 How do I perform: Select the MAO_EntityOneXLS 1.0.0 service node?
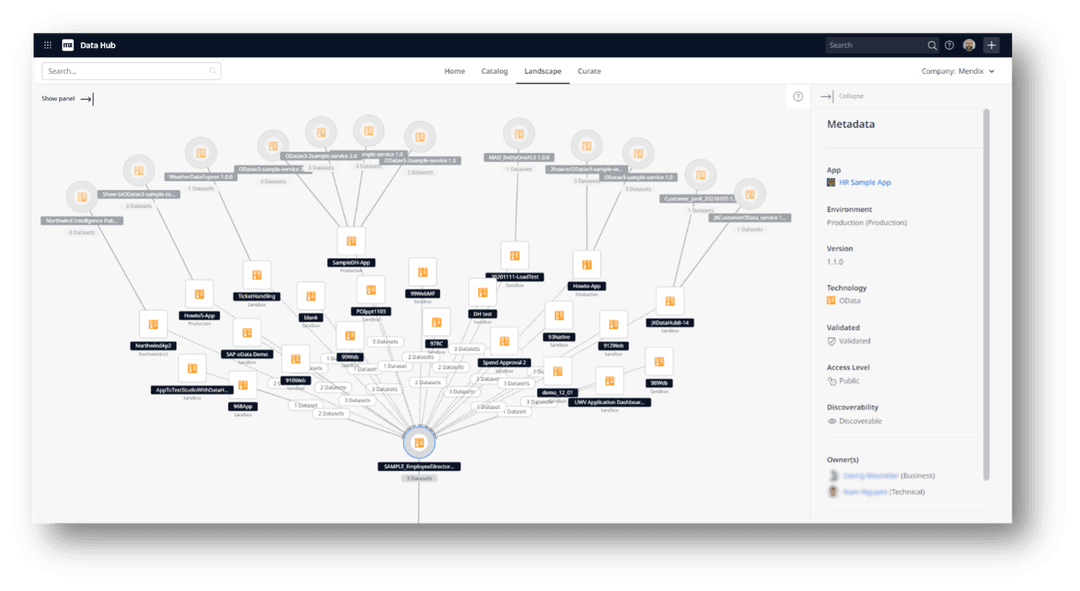tap(519, 134)
